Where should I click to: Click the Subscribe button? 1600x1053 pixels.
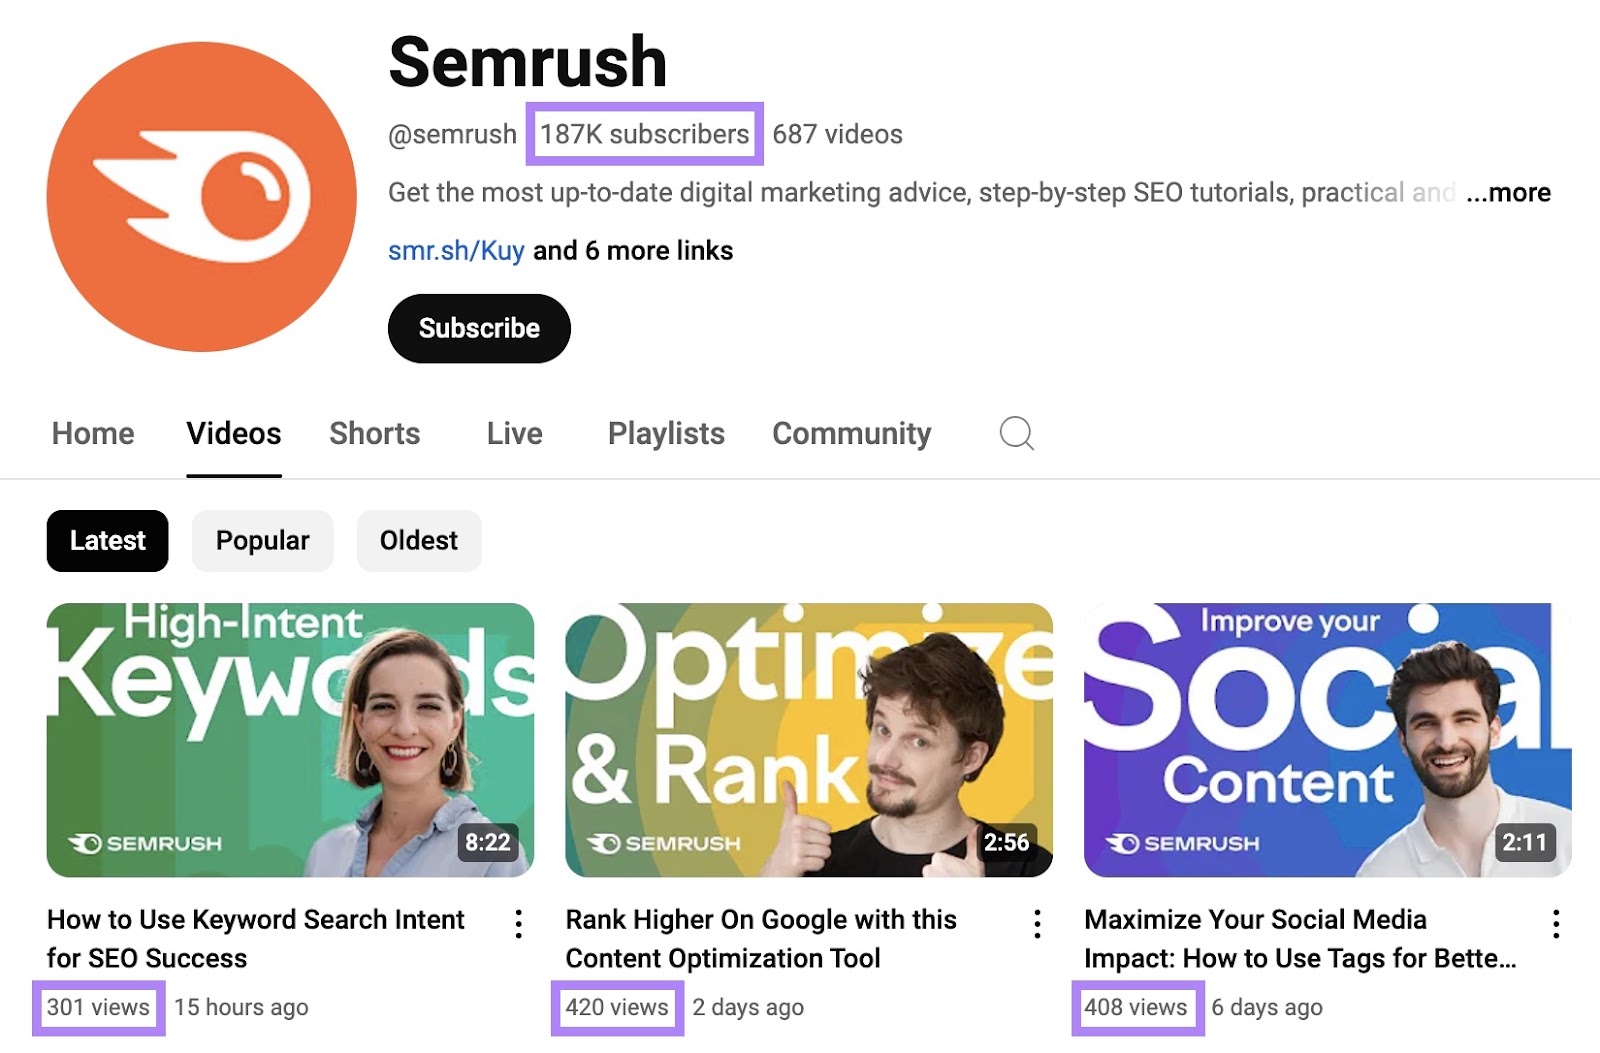(479, 328)
